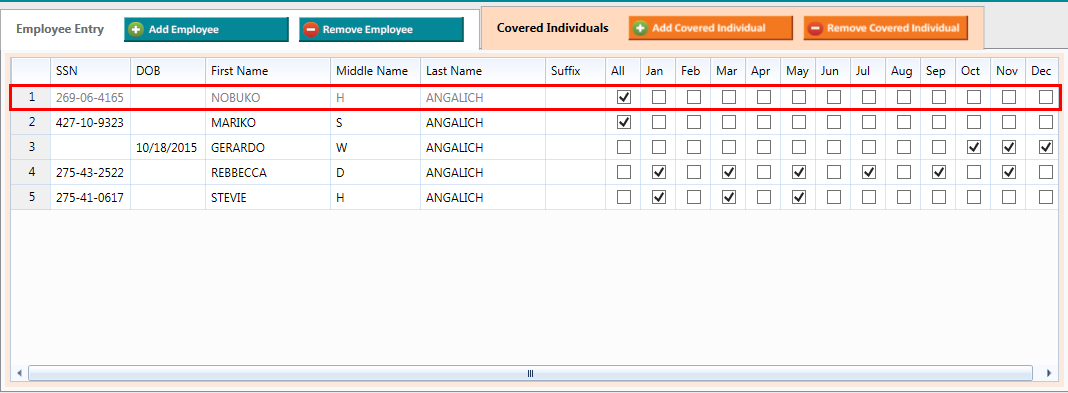Screen dimensions: 1068x393
Task: Check Jan coverage for MARIKO
Action: [659, 123]
